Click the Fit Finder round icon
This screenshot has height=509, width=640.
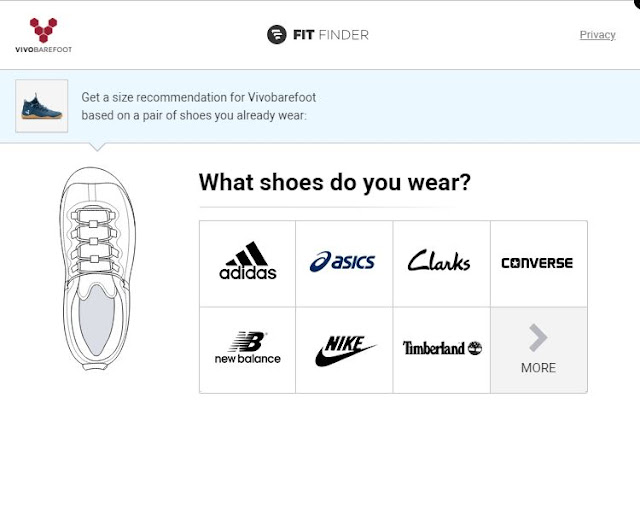277,35
